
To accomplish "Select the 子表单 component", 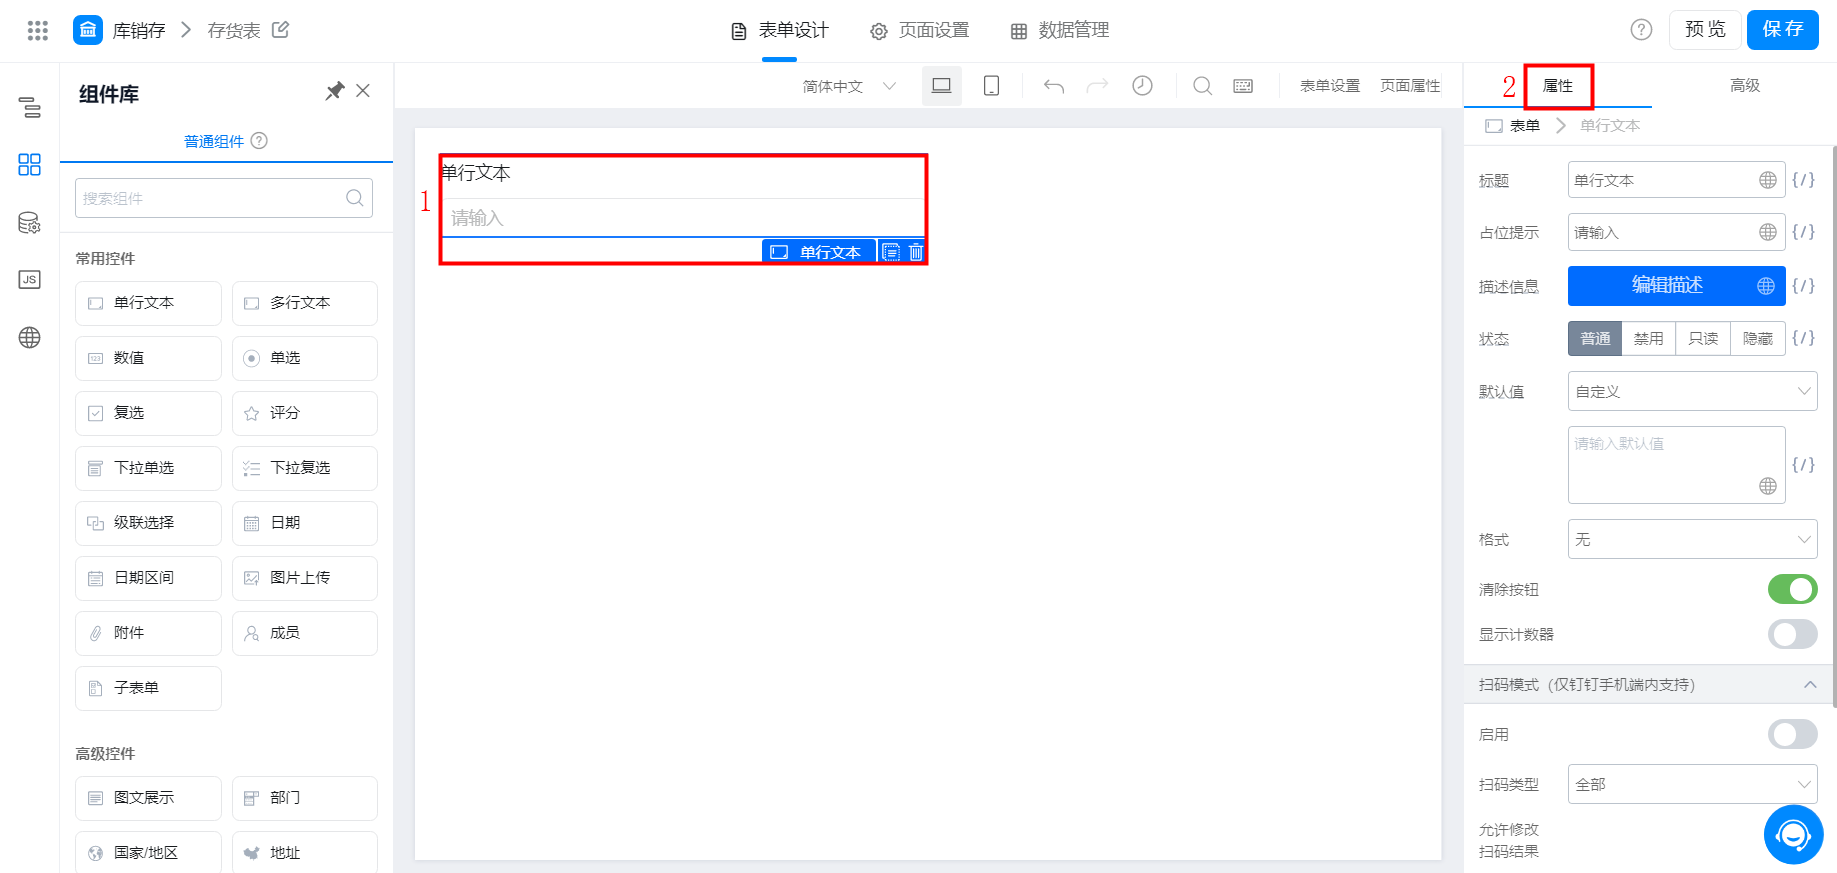I will (x=148, y=688).
